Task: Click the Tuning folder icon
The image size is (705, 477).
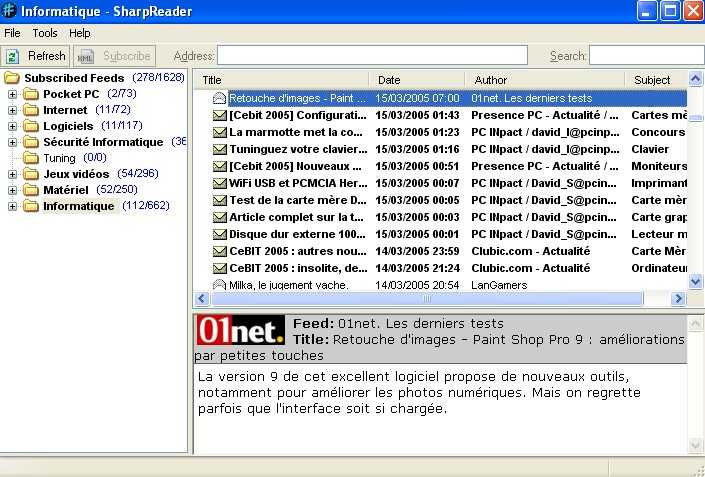Action: pos(31,158)
